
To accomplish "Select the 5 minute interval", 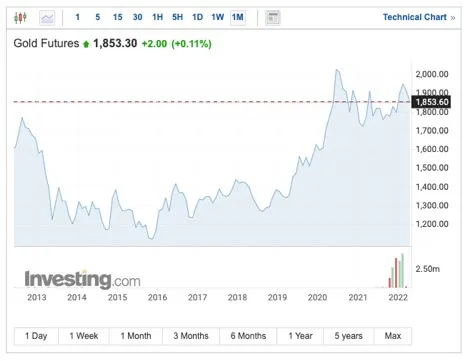I will point(98,17).
